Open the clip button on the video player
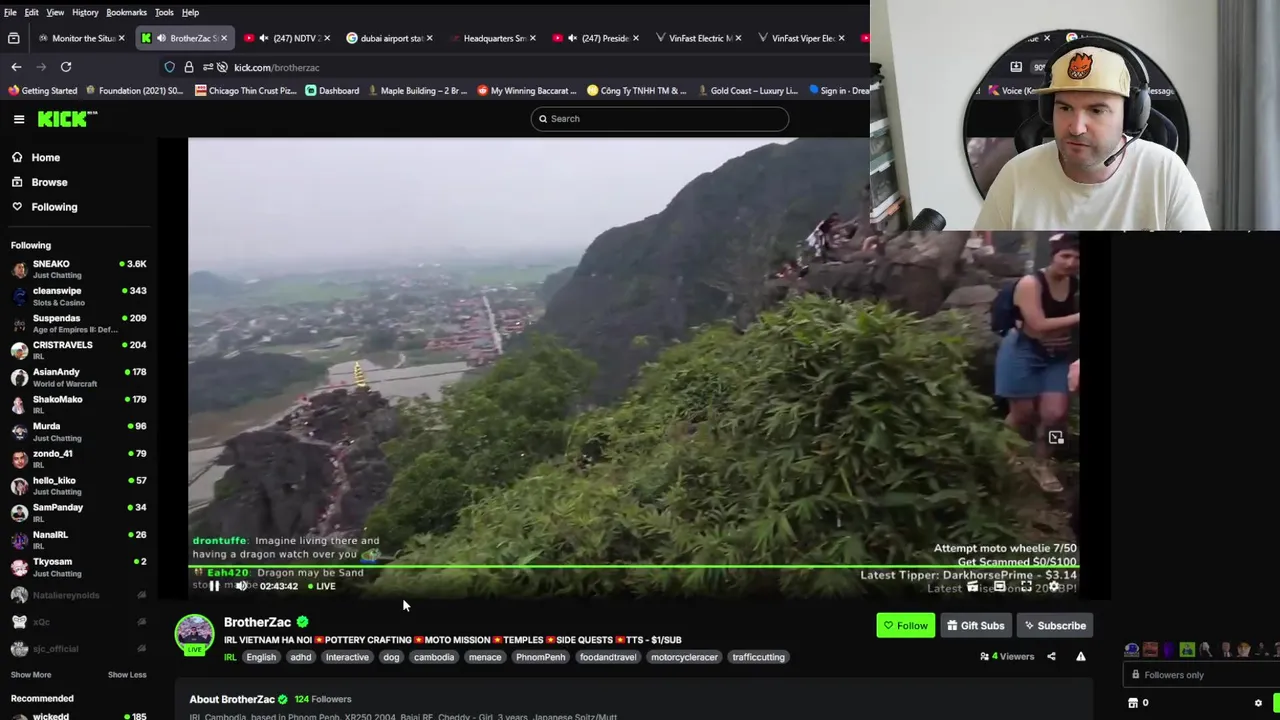1280x720 pixels. point(973,586)
